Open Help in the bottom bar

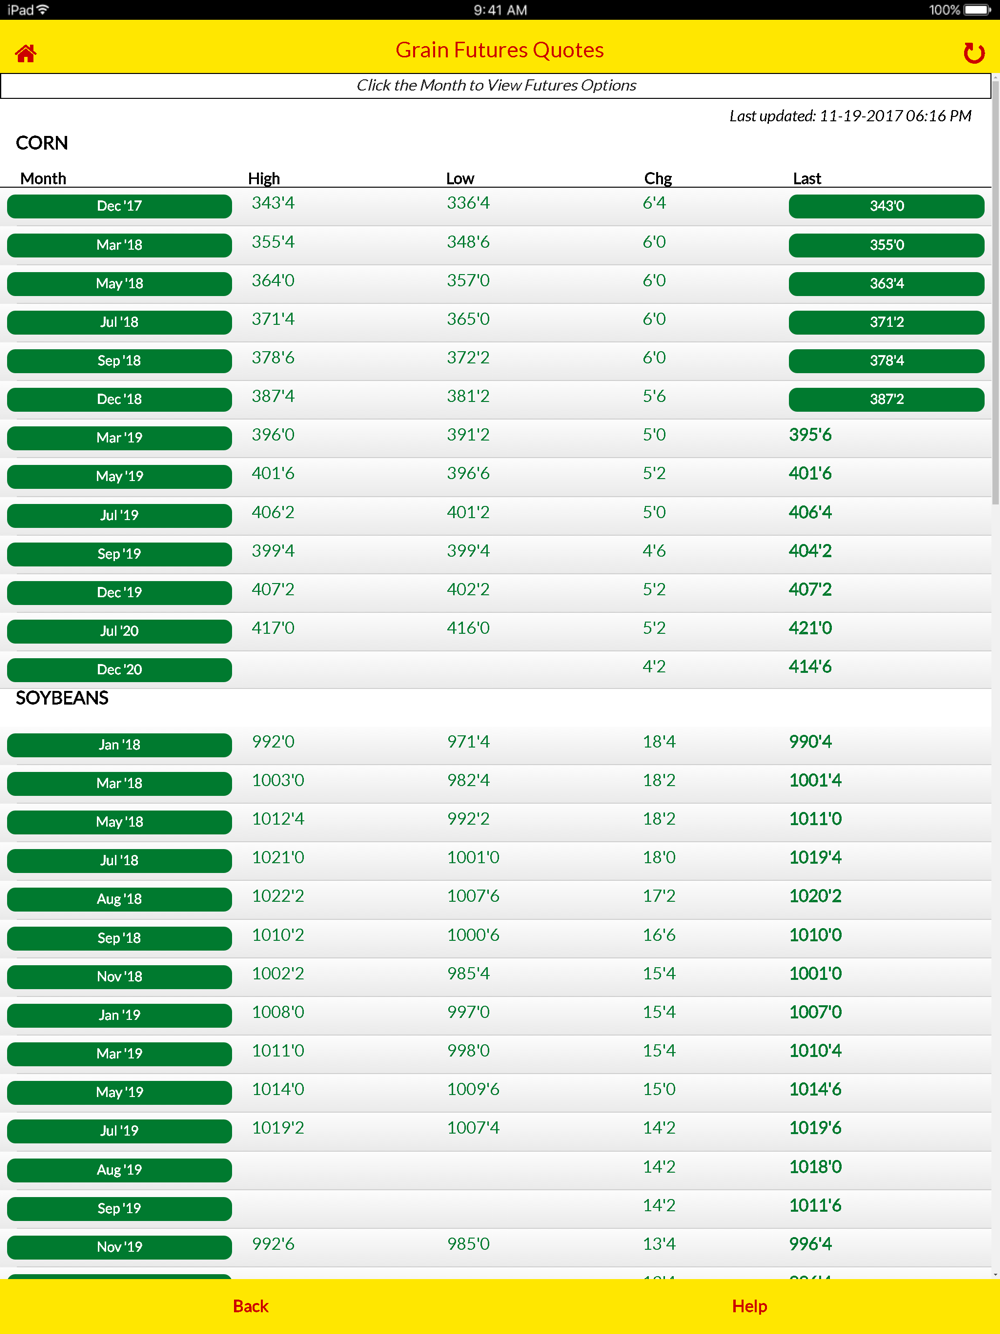pyautogui.click(x=749, y=1306)
